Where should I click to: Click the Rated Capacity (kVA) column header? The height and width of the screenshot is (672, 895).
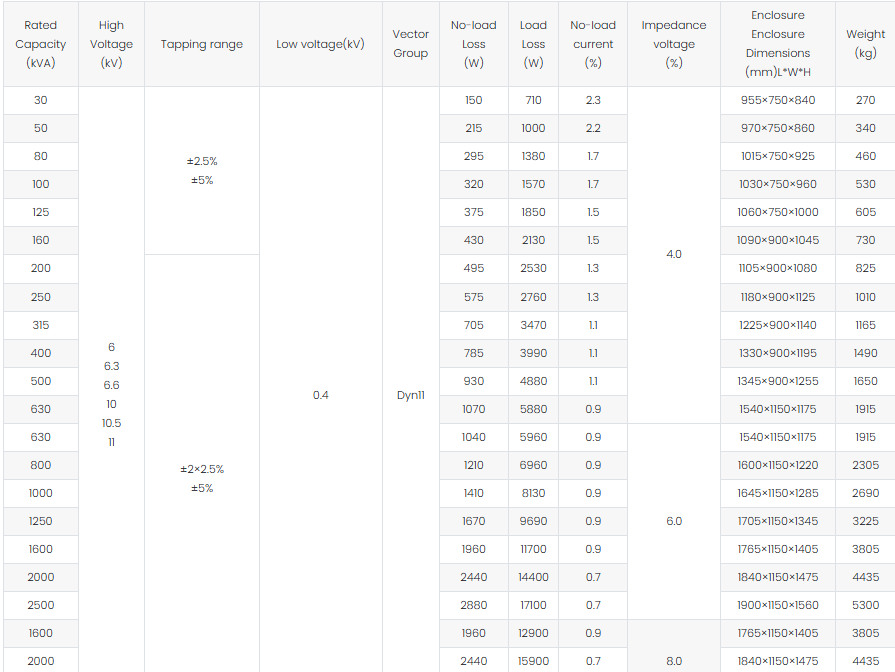41,44
